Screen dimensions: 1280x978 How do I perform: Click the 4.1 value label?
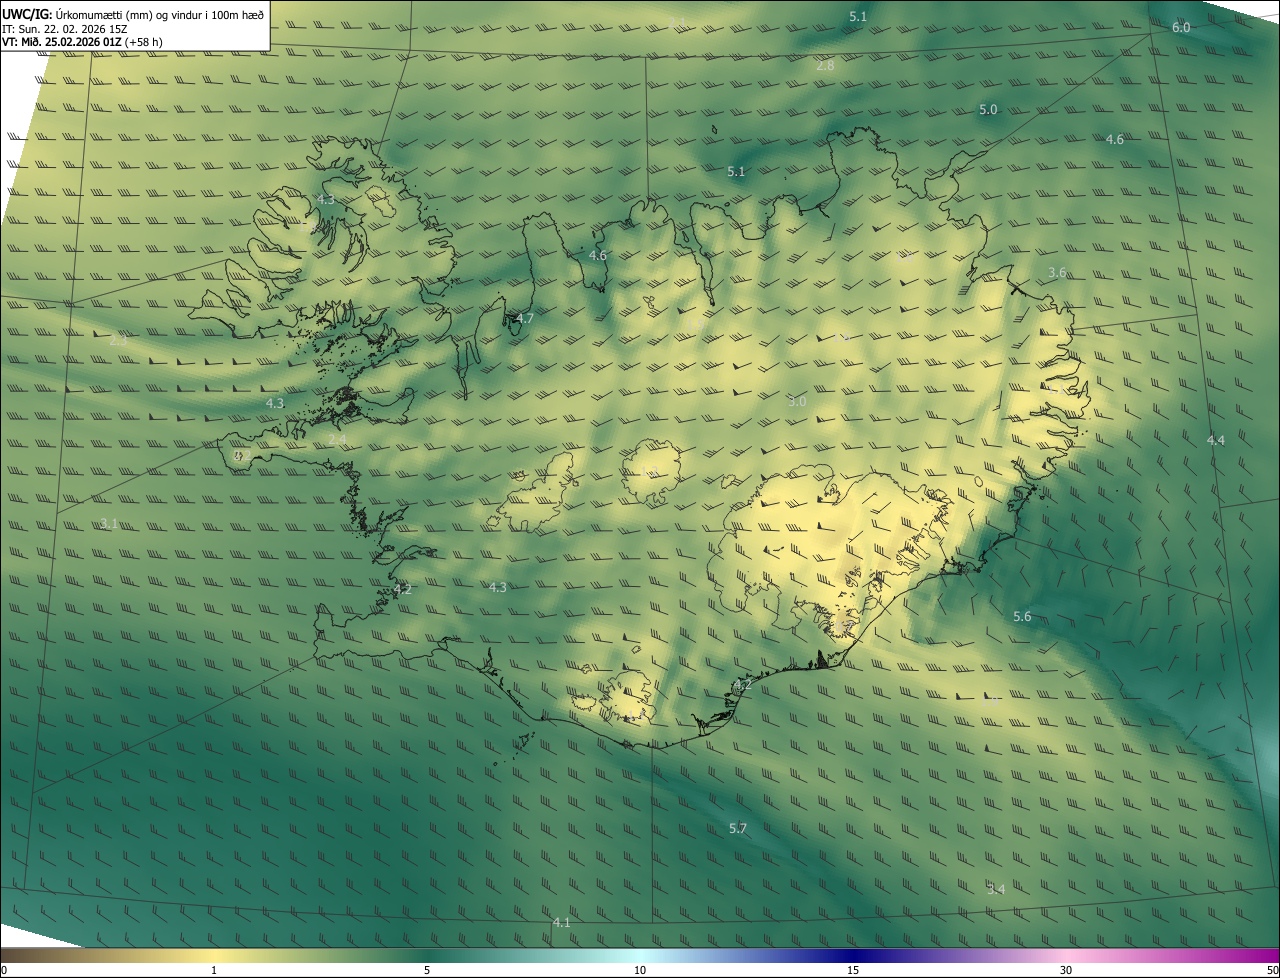[x=561, y=923]
